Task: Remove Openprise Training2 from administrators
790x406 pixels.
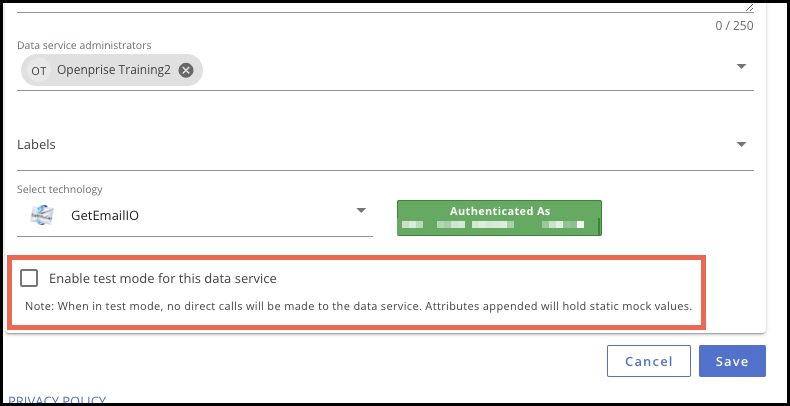Action: tap(186, 71)
